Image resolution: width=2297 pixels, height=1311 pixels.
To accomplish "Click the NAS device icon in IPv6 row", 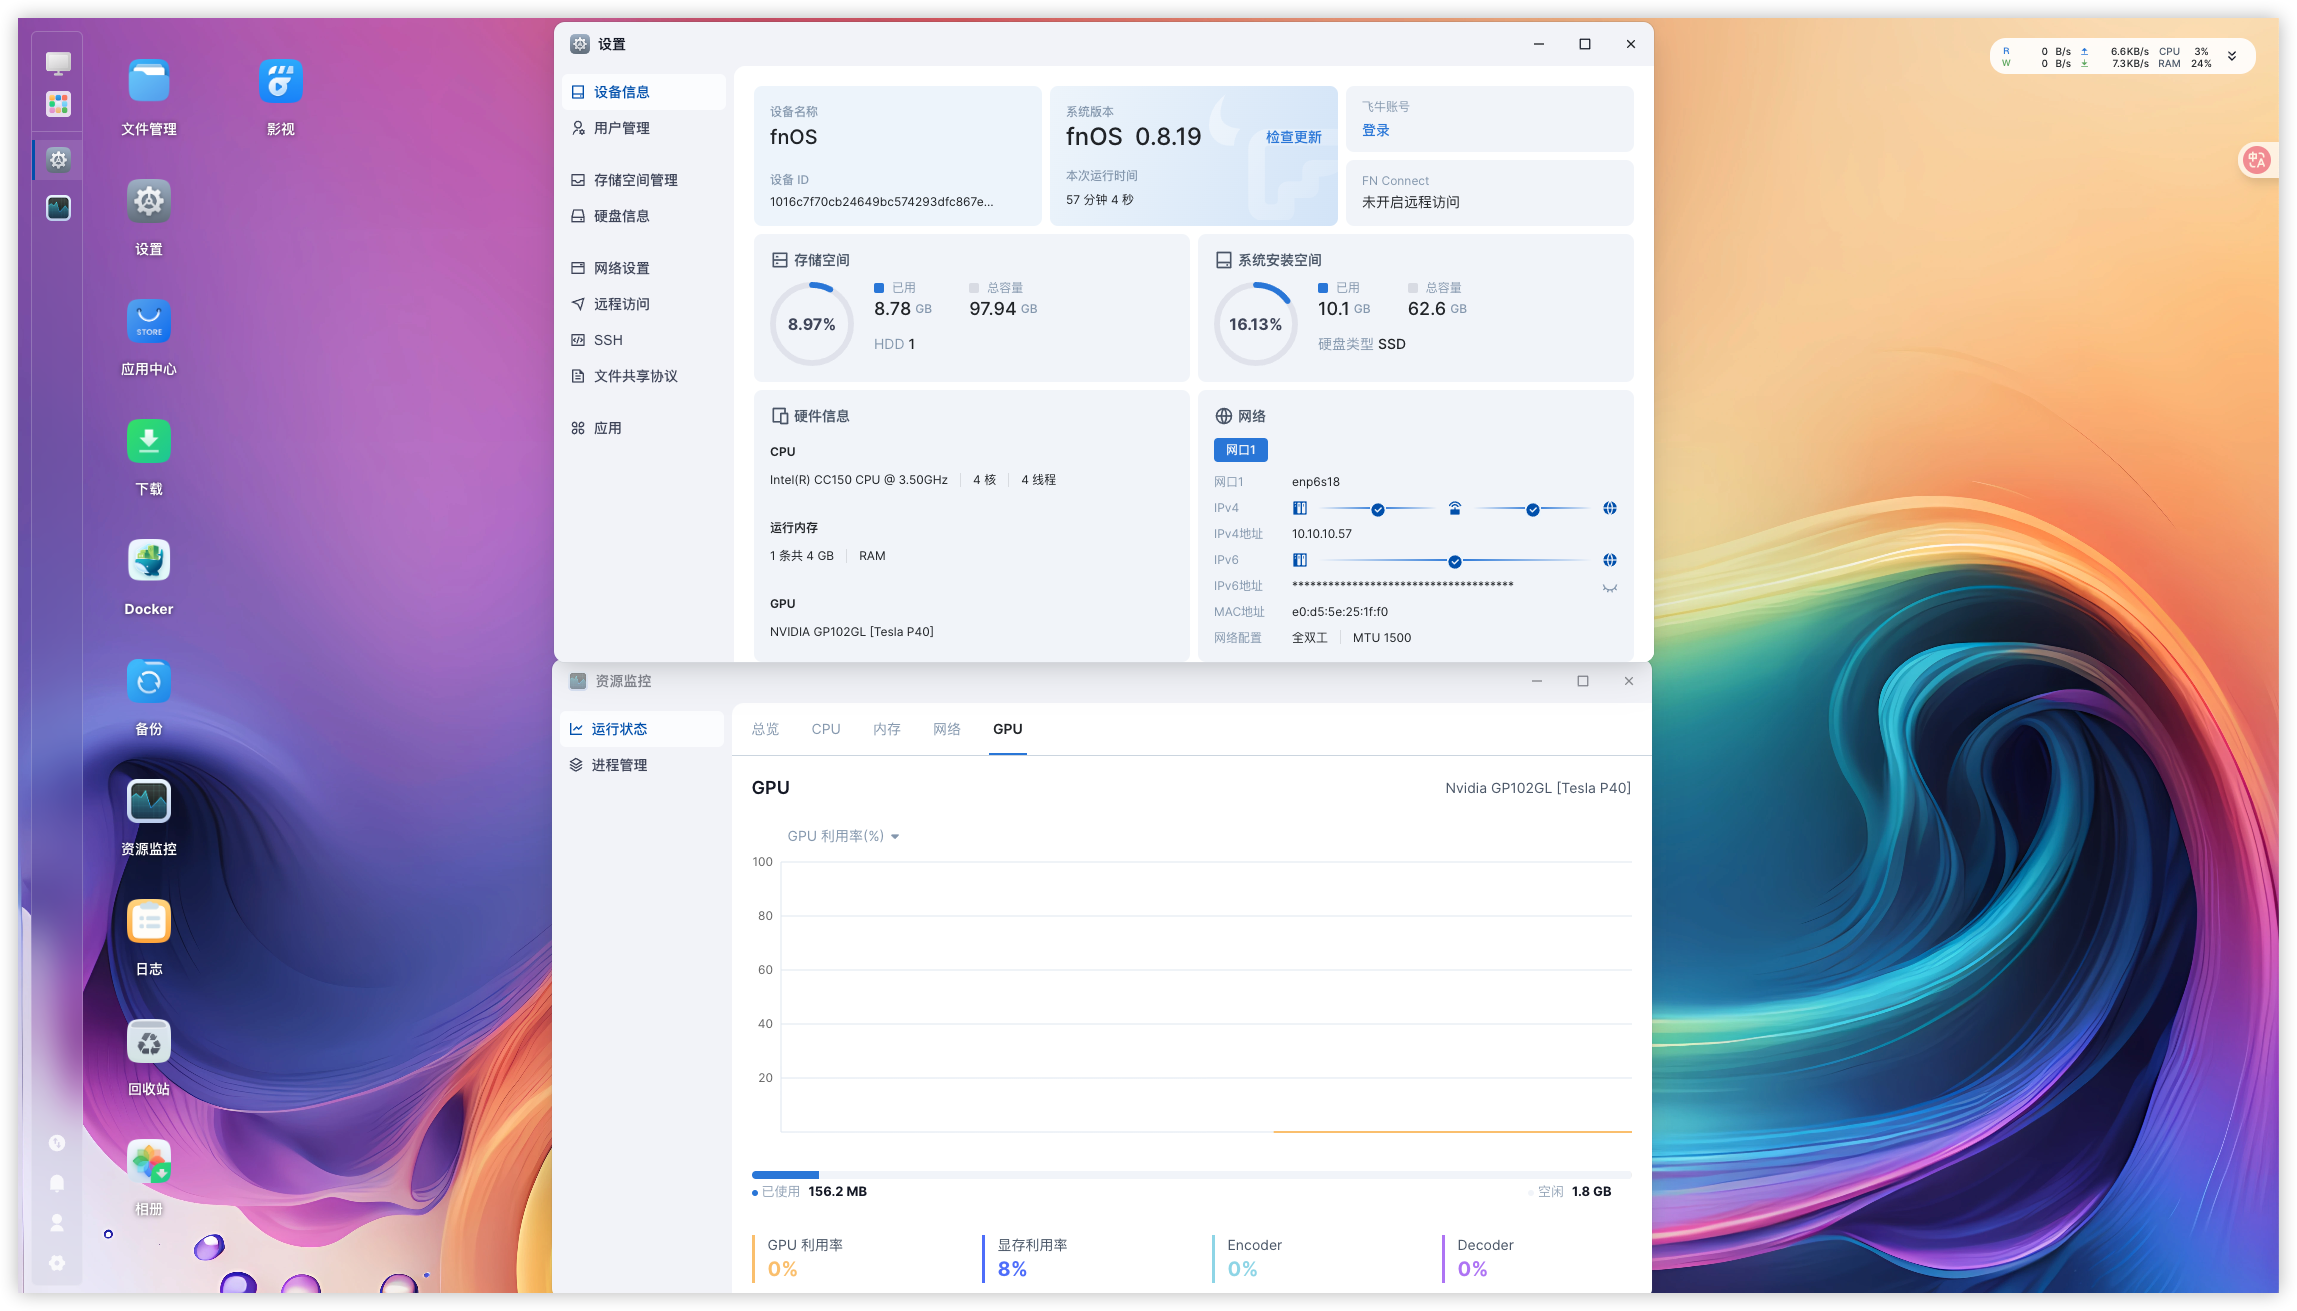I will [1300, 560].
